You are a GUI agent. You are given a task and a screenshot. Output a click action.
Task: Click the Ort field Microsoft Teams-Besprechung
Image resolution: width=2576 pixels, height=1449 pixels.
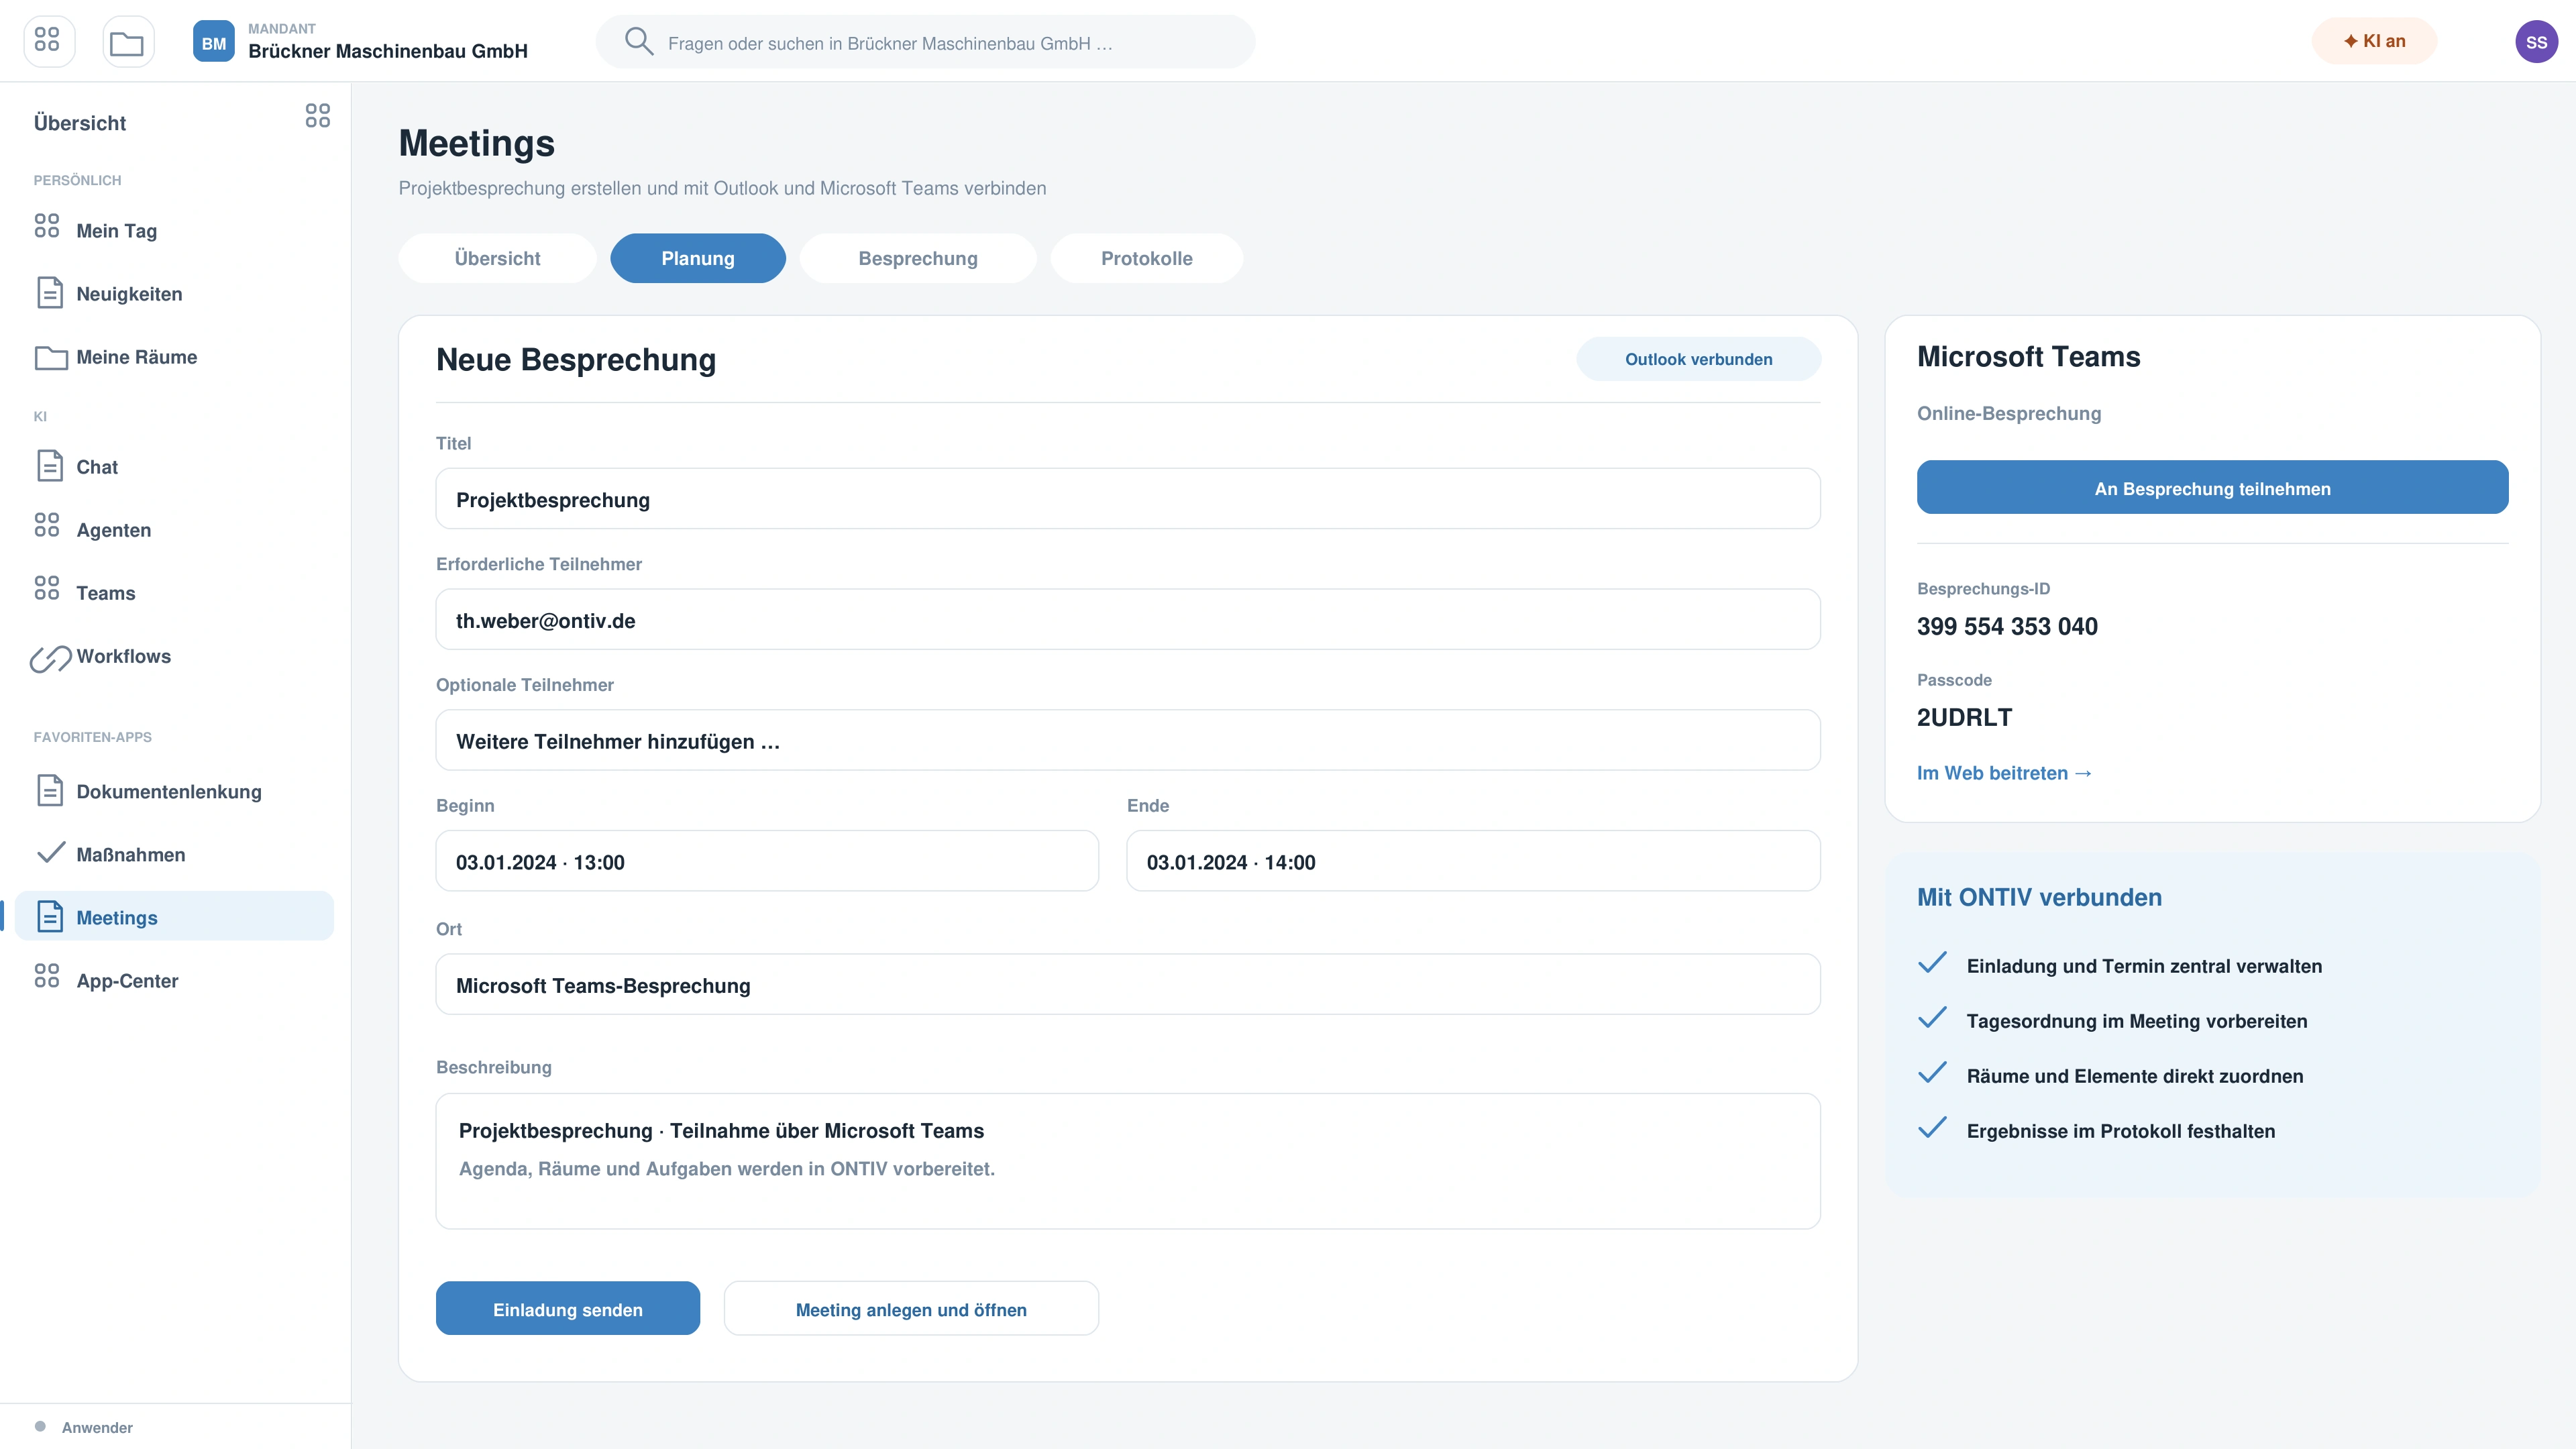1127,984
